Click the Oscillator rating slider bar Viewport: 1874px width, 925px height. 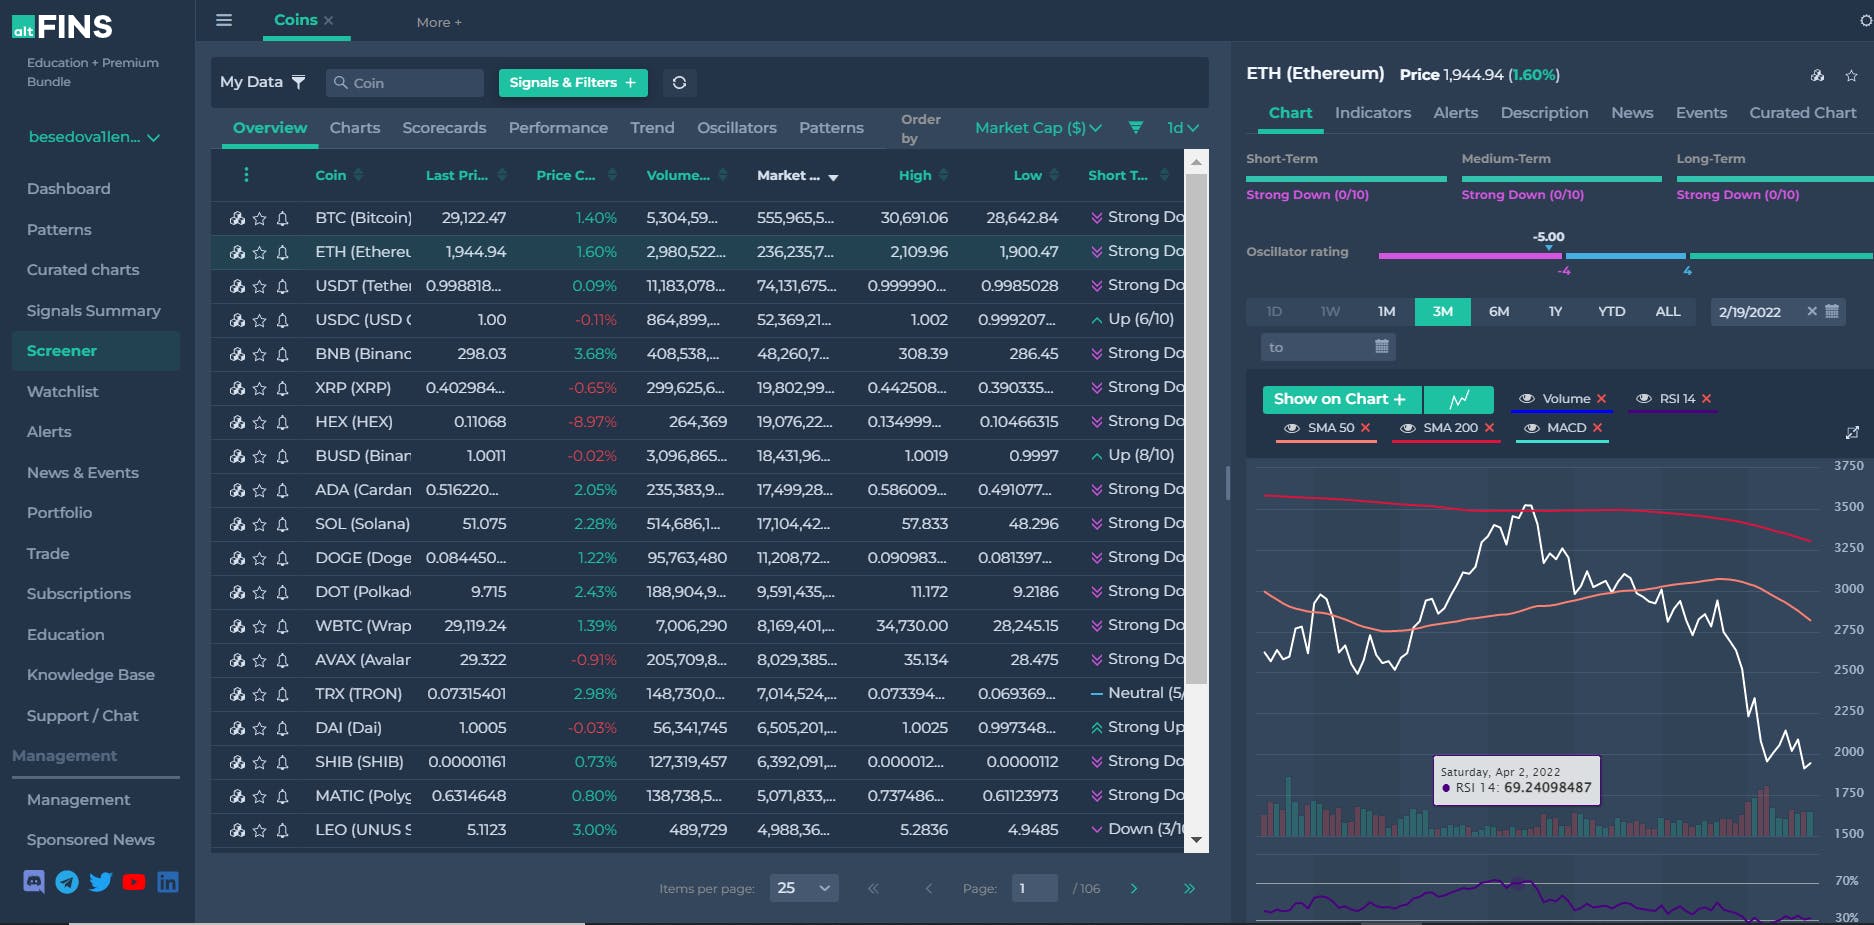pyautogui.click(x=1625, y=256)
